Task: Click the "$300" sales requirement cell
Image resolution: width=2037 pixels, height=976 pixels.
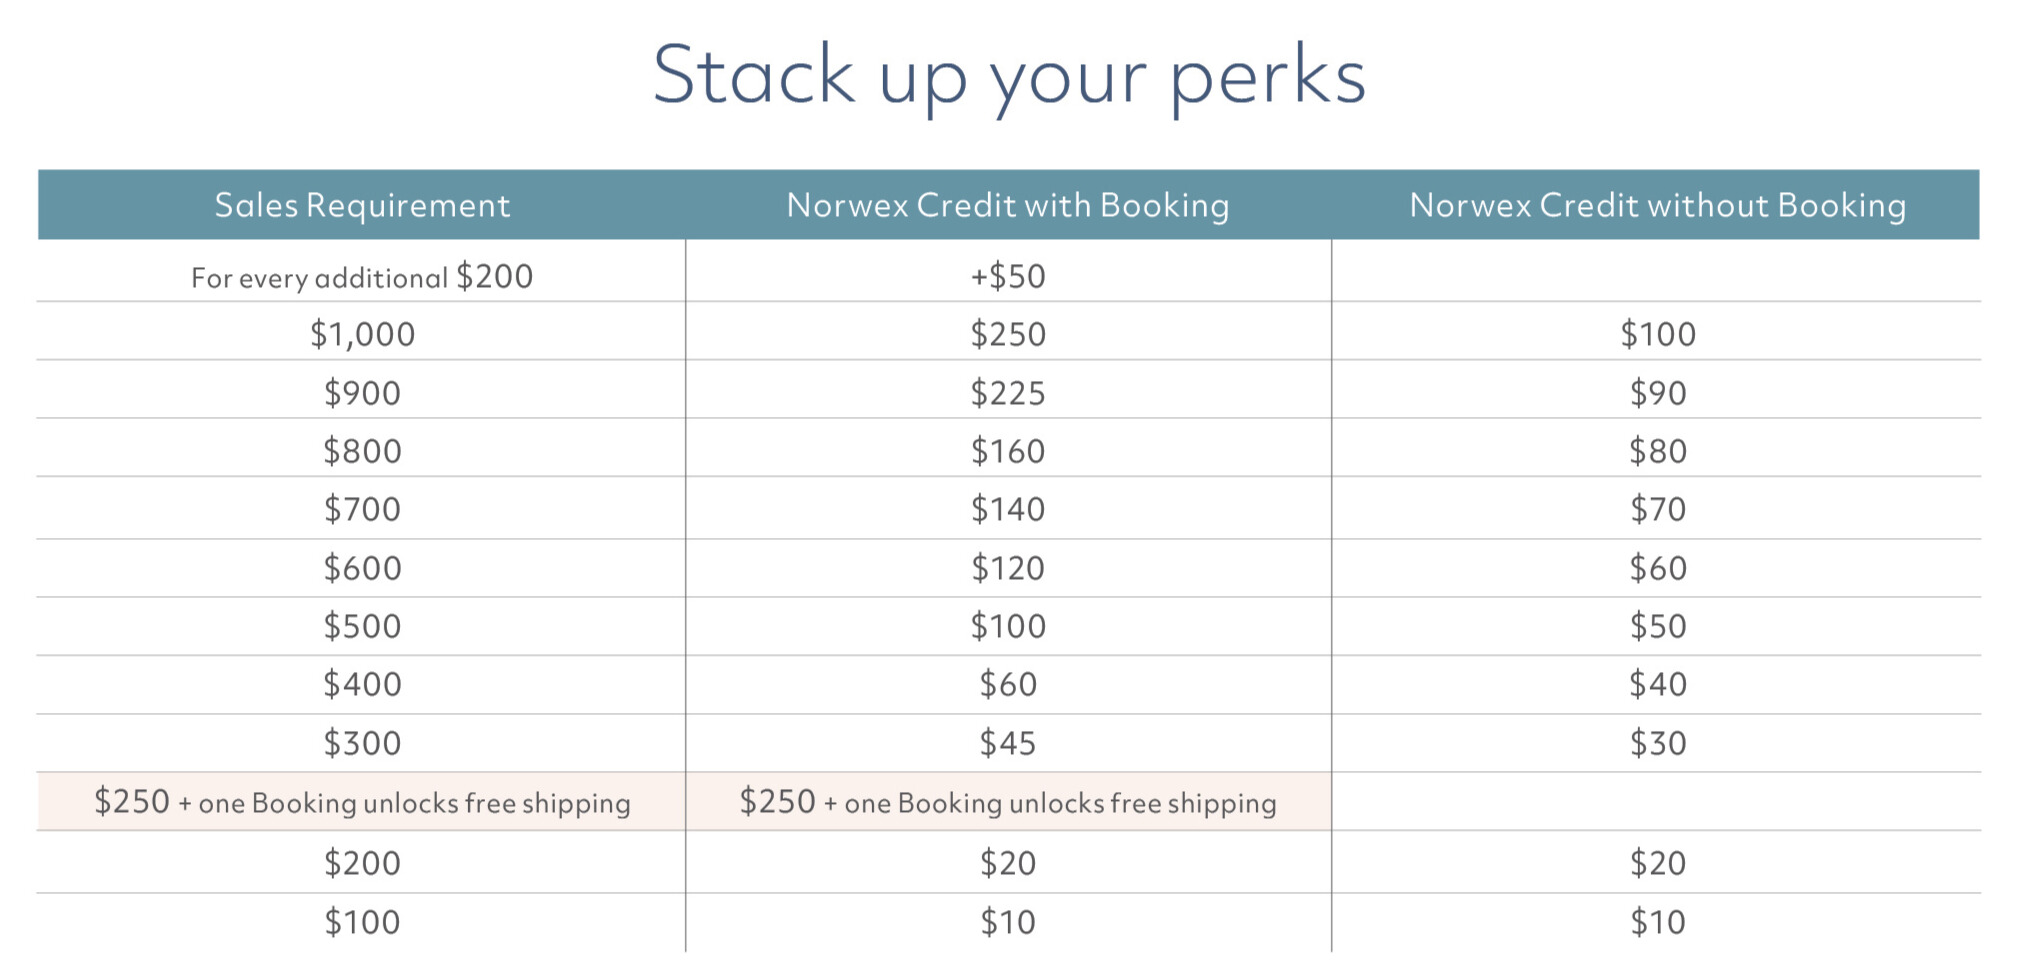Action: (x=362, y=743)
